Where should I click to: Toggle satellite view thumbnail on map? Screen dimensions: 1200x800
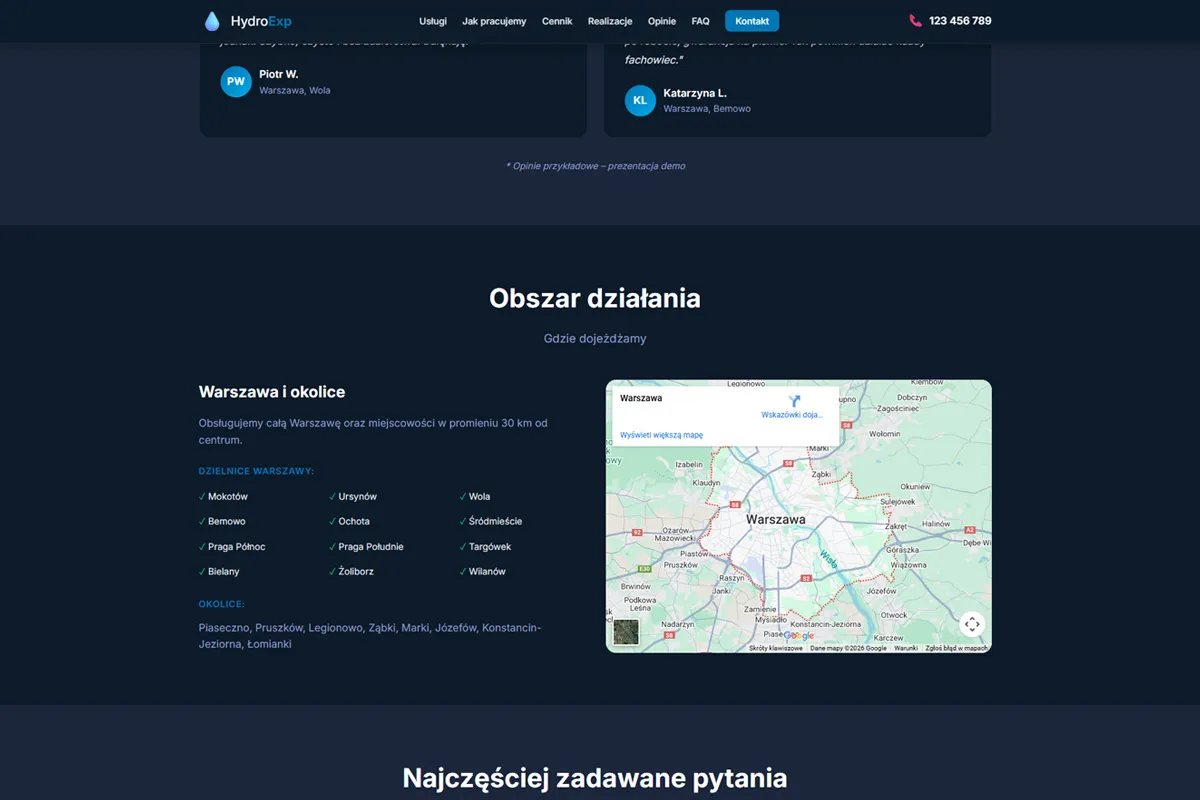[626, 632]
